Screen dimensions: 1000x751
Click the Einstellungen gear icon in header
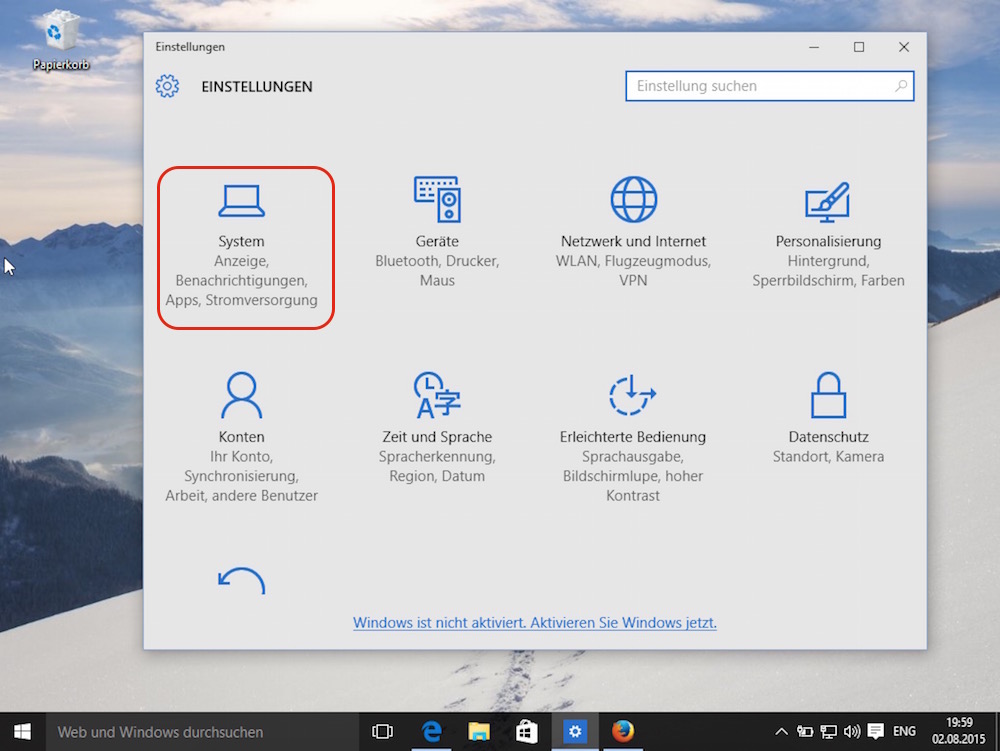point(167,86)
